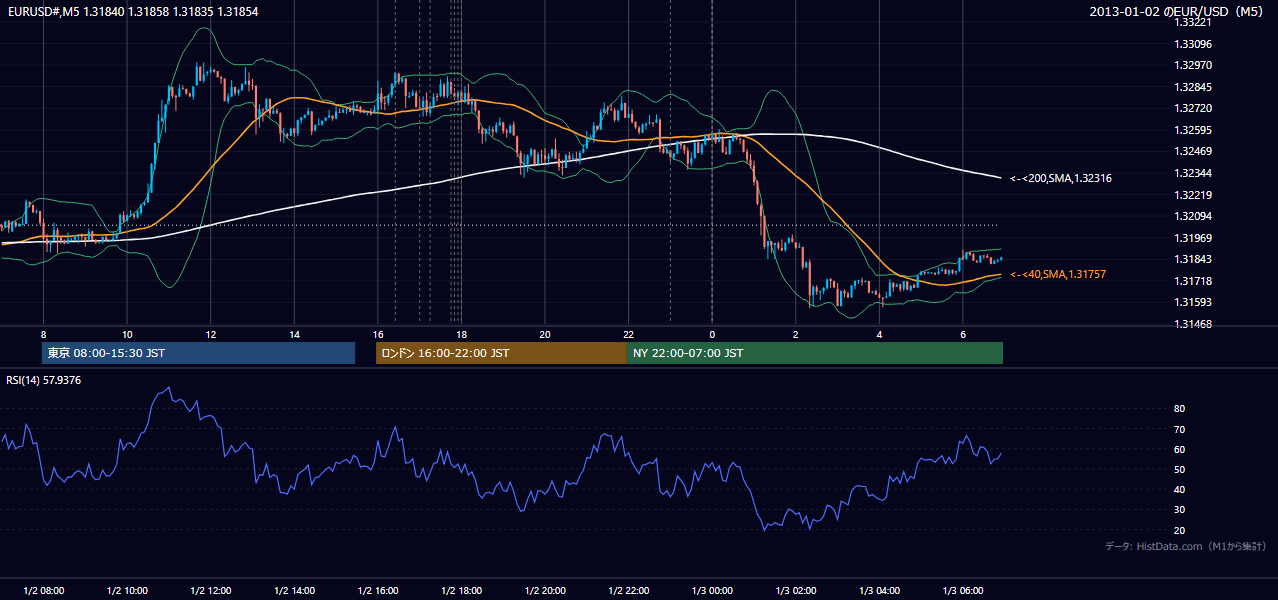Click price level 1.31969 on axis
The width and height of the screenshot is (1278, 600).
[x=1193, y=238]
